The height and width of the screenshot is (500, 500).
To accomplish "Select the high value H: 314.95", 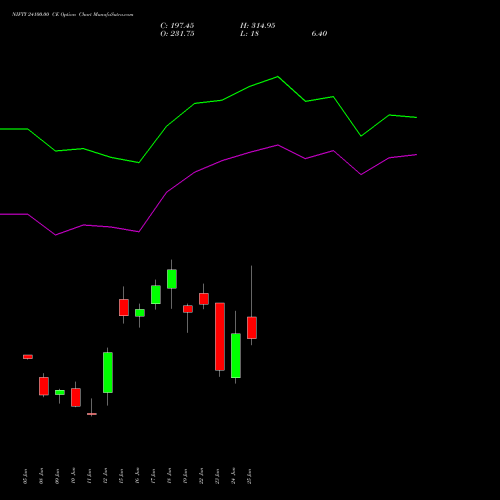I will tap(258, 26).
